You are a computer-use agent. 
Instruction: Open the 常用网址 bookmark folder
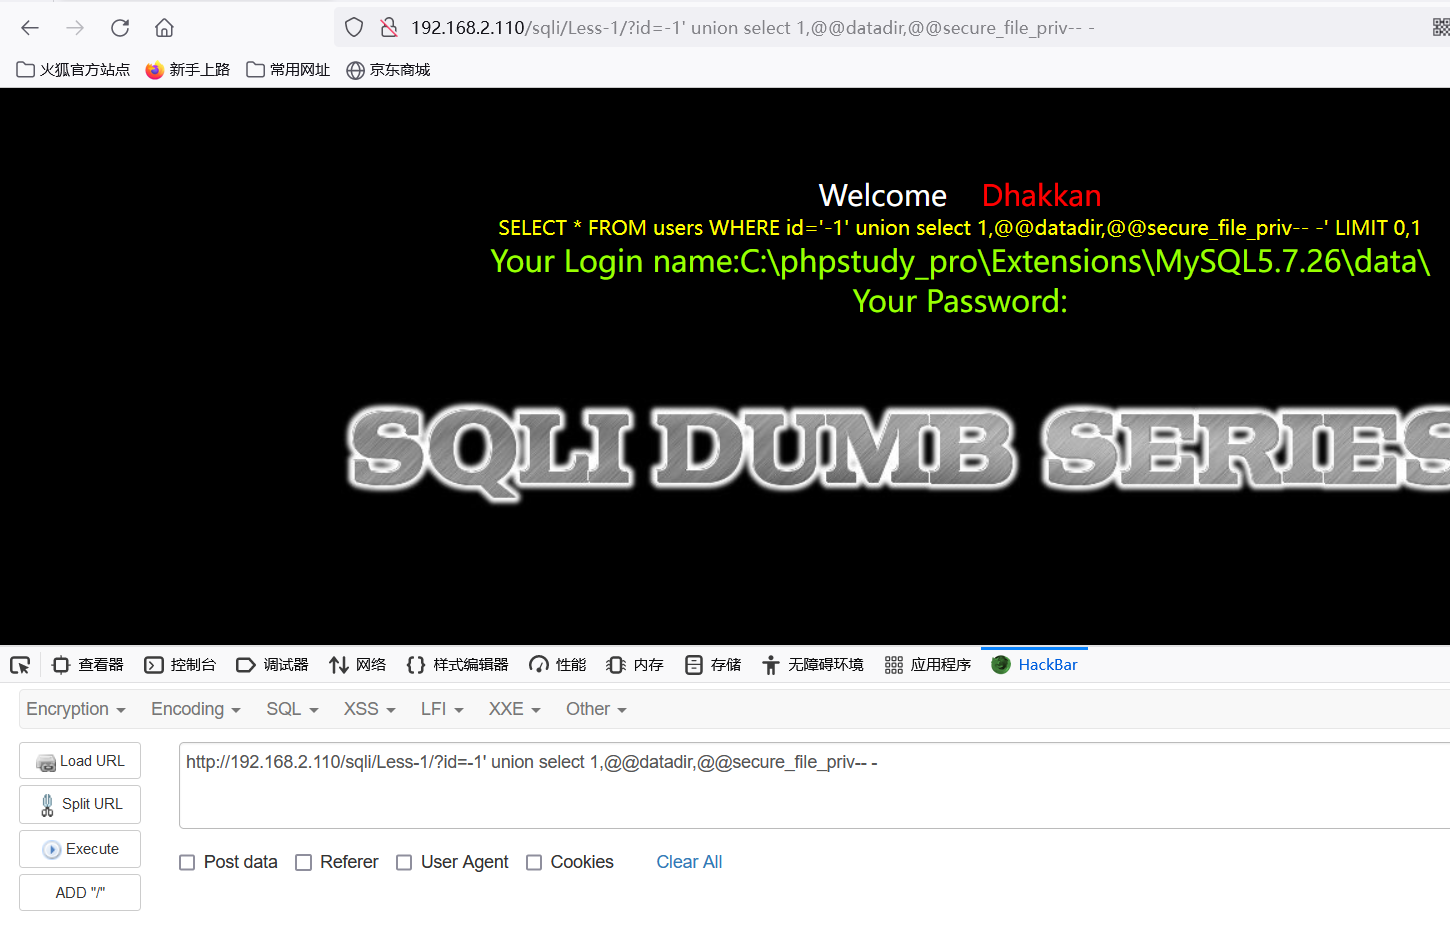tap(288, 70)
